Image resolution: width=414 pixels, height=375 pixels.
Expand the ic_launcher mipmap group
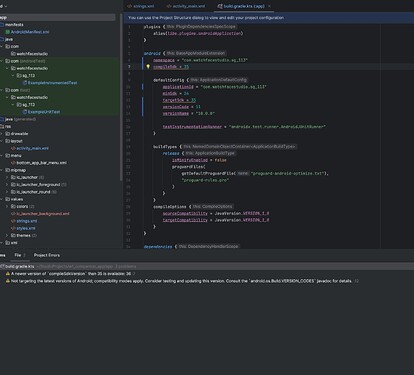tap(7, 177)
